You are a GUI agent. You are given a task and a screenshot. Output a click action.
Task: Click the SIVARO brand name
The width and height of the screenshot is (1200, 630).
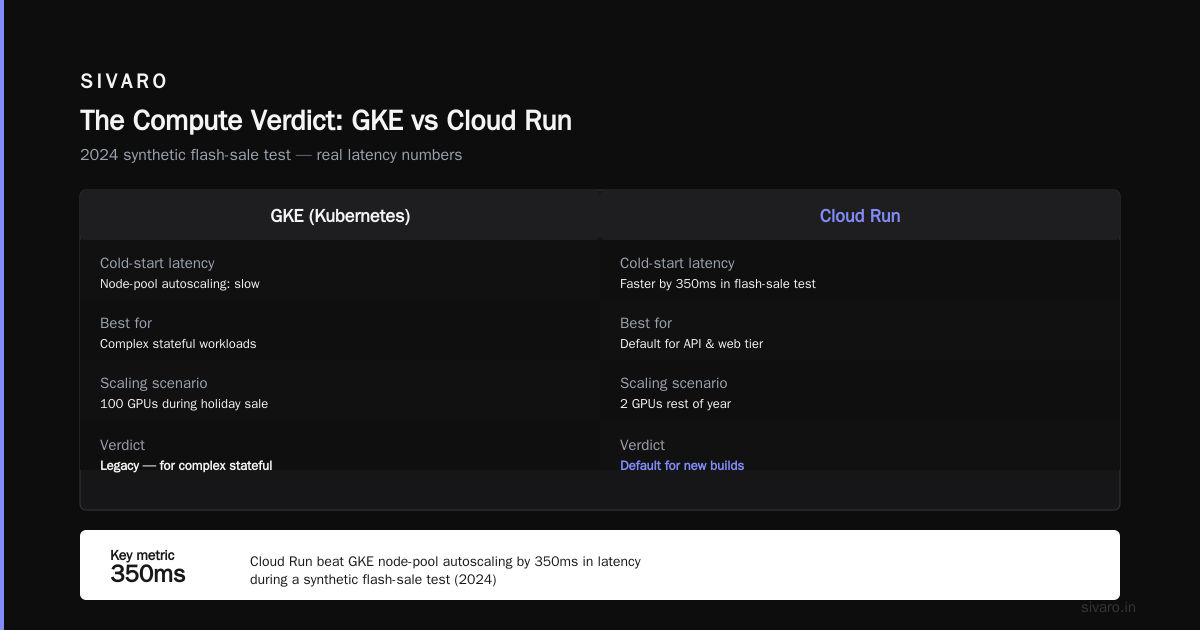124,82
